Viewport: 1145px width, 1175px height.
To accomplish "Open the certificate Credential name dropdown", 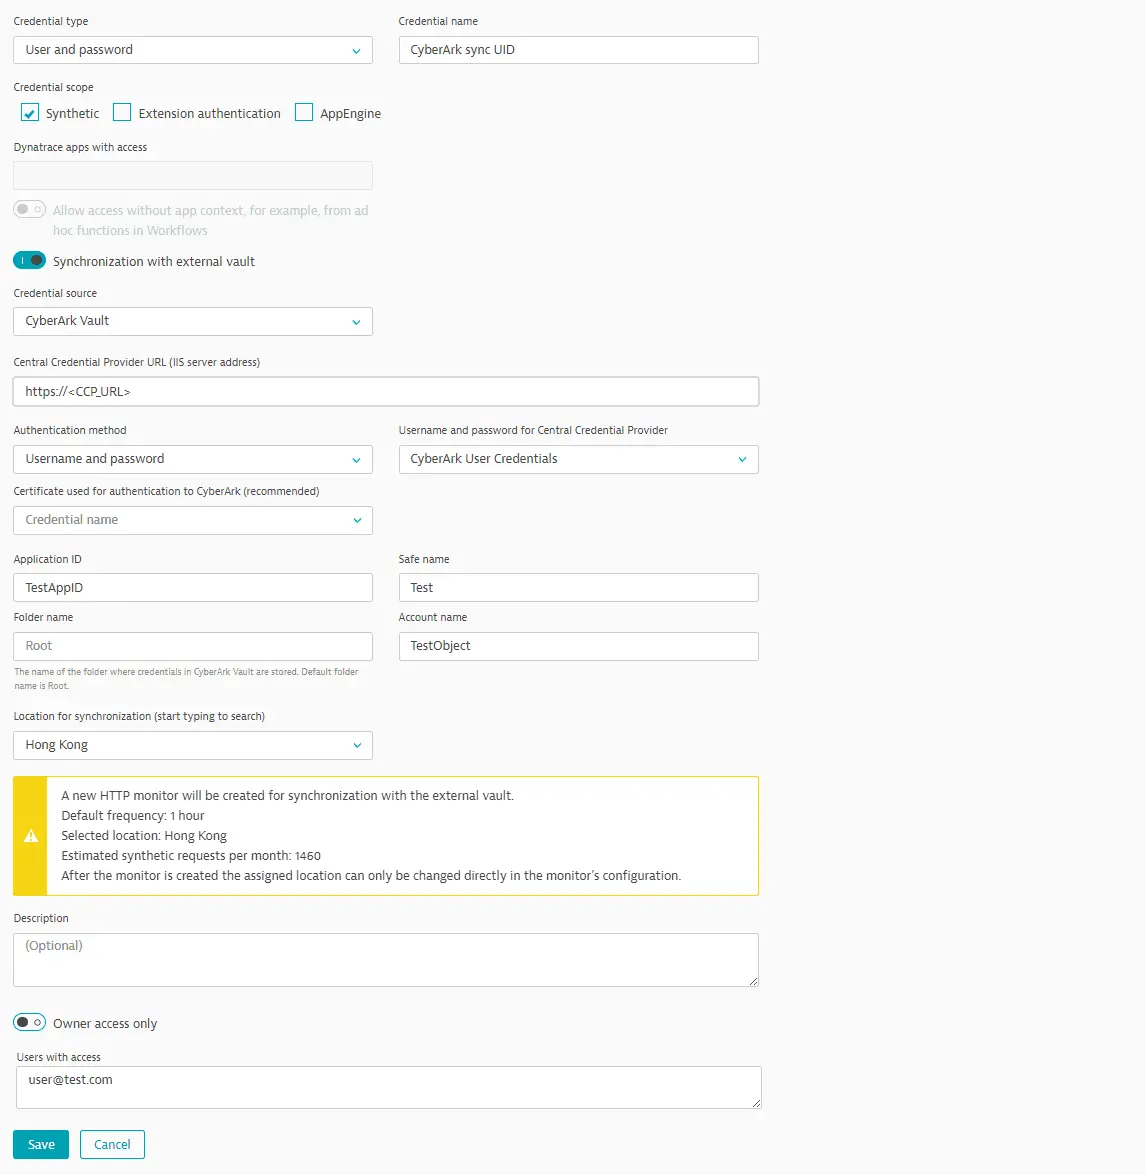I will pos(192,520).
